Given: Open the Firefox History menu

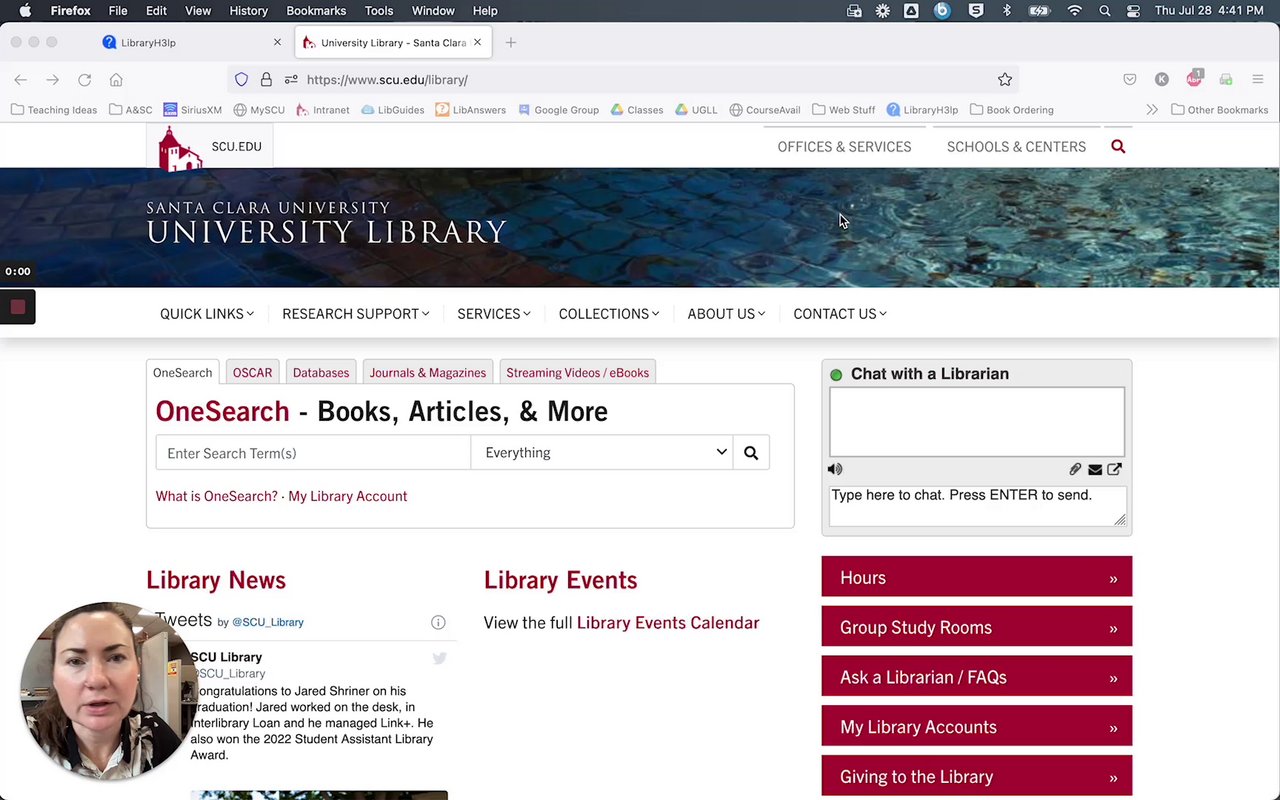Looking at the screenshot, I should pyautogui.click(x=248, y=11).
